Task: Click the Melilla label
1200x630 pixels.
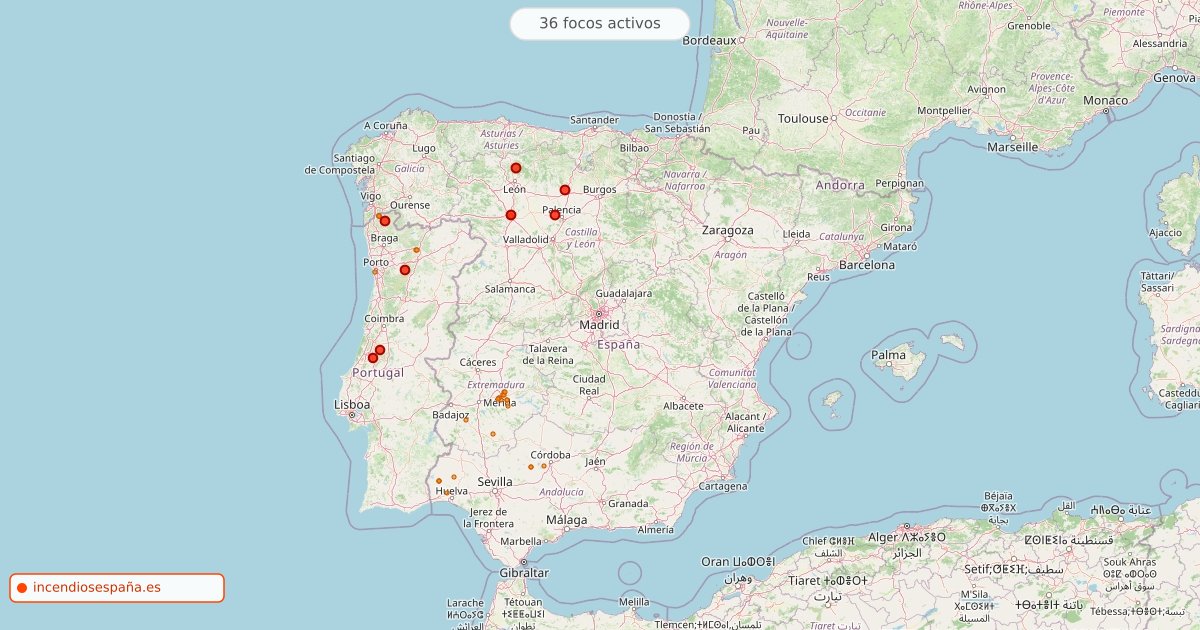Action: point(634,602)
